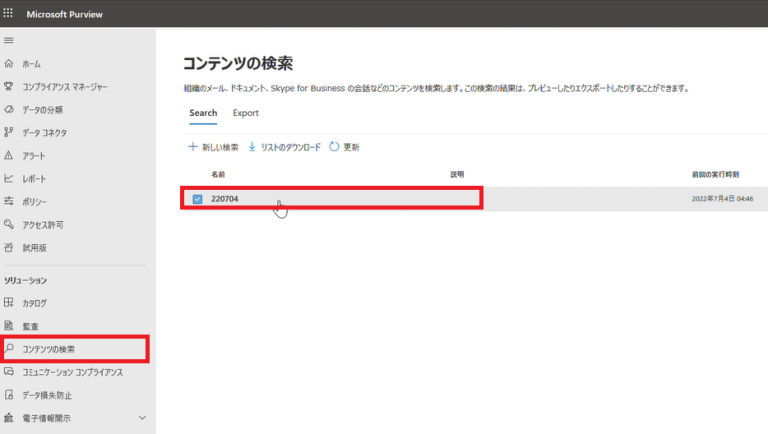The width and height of the screenshot is (768, 434).
Task: Click the アラート warning triangle icon
Action: point(9,155)
